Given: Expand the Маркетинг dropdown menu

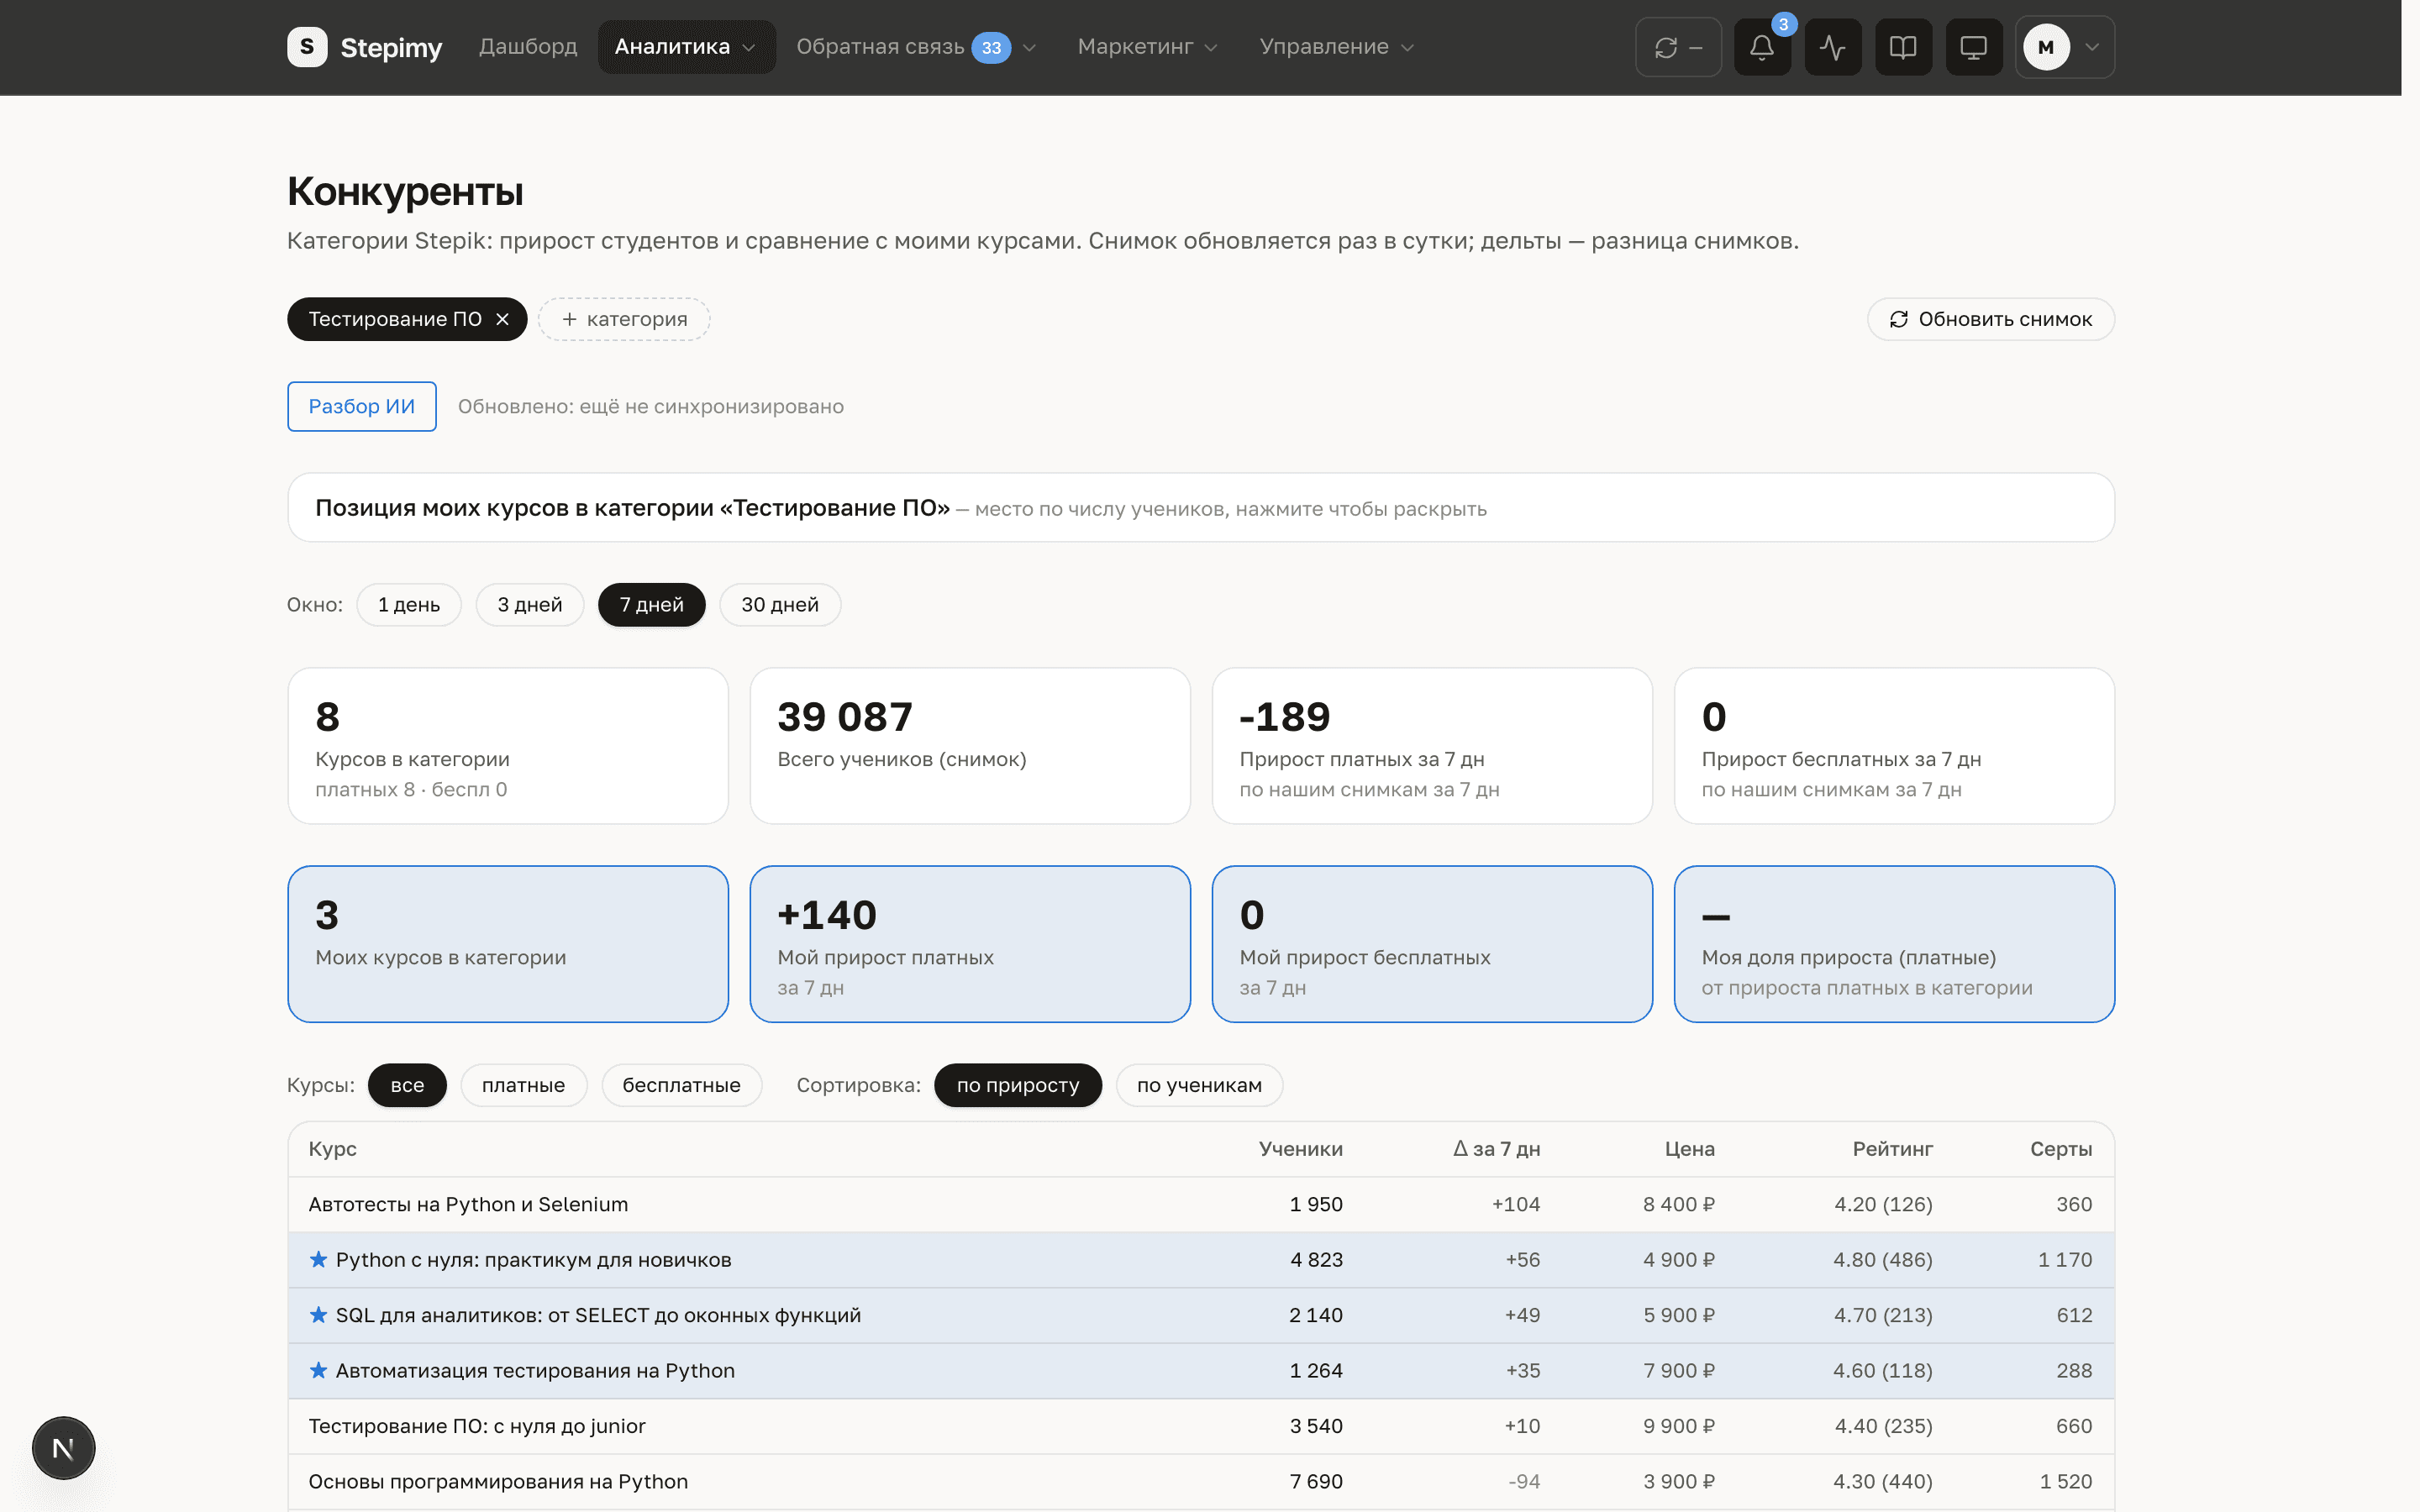Looking at the screenshot, I should click(1147, 47).
